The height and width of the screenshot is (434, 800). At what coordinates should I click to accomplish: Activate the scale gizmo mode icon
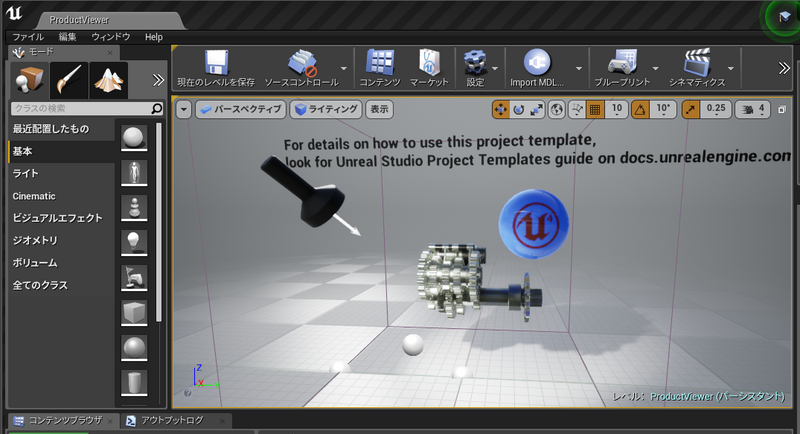click(x=536, y=109)
